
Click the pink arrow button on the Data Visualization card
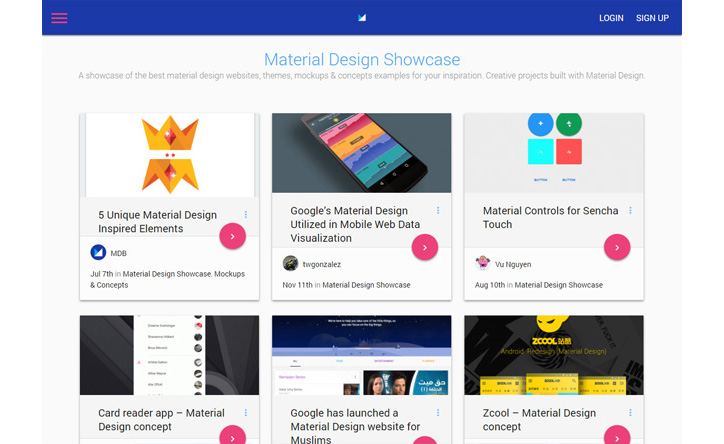pos(425,247)
